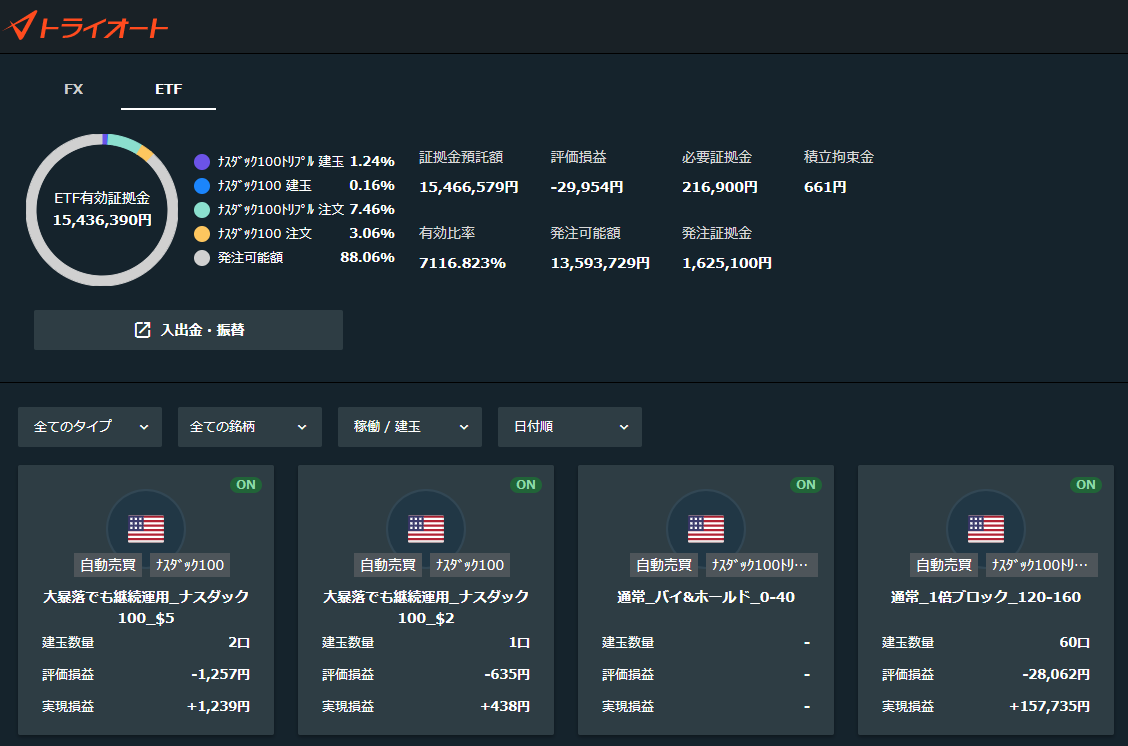Click 評価損益 -1,257円 on $5 card

coord(221,675)
